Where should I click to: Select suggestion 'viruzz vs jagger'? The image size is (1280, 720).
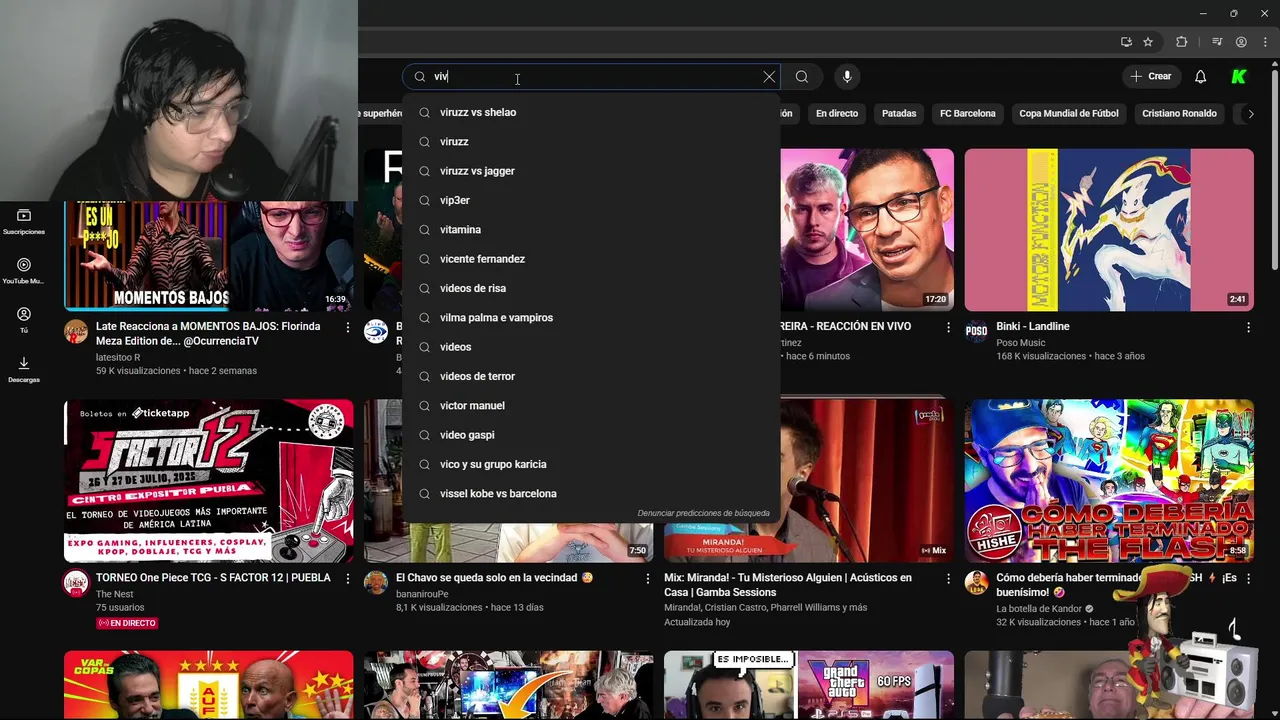[x=591, y=171]
